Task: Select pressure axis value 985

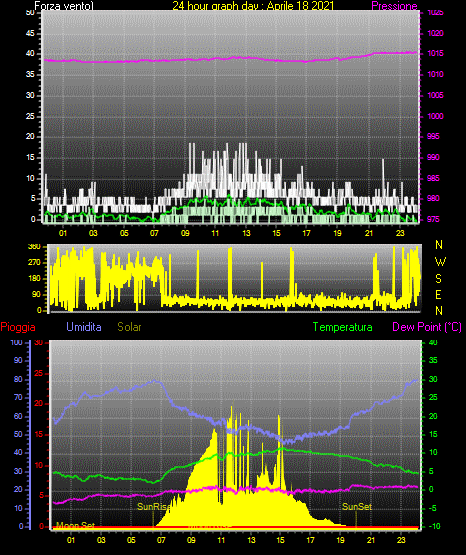Action: tap(433, 178)
